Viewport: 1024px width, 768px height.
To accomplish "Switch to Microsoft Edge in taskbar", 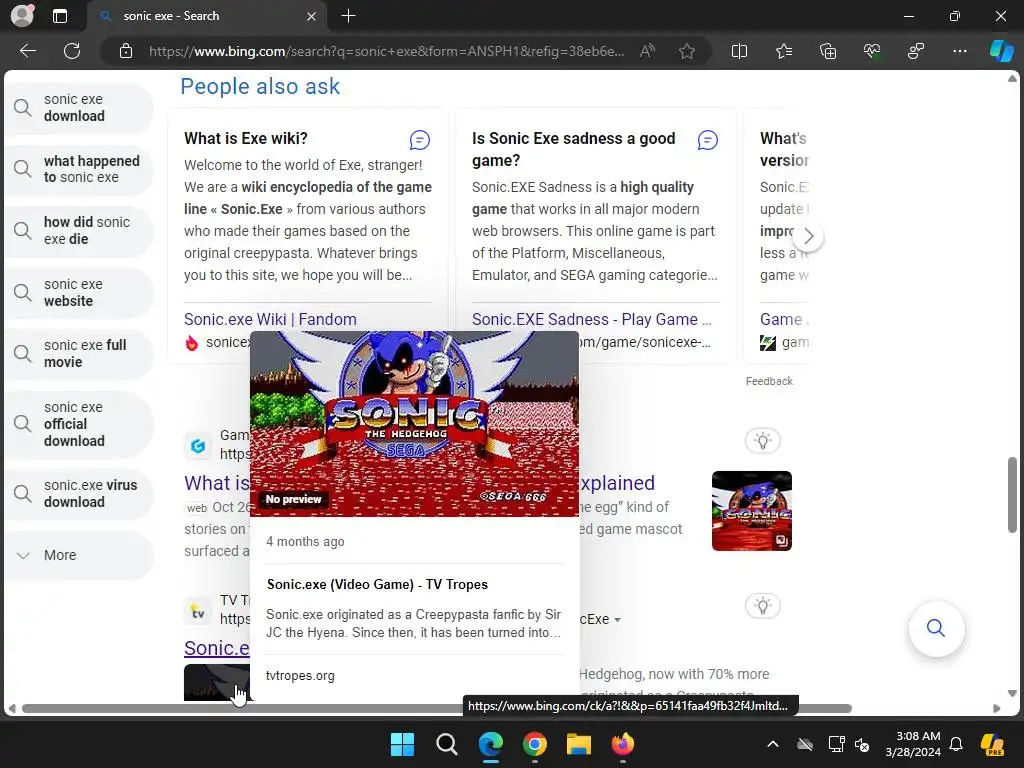I will point(490,744).
